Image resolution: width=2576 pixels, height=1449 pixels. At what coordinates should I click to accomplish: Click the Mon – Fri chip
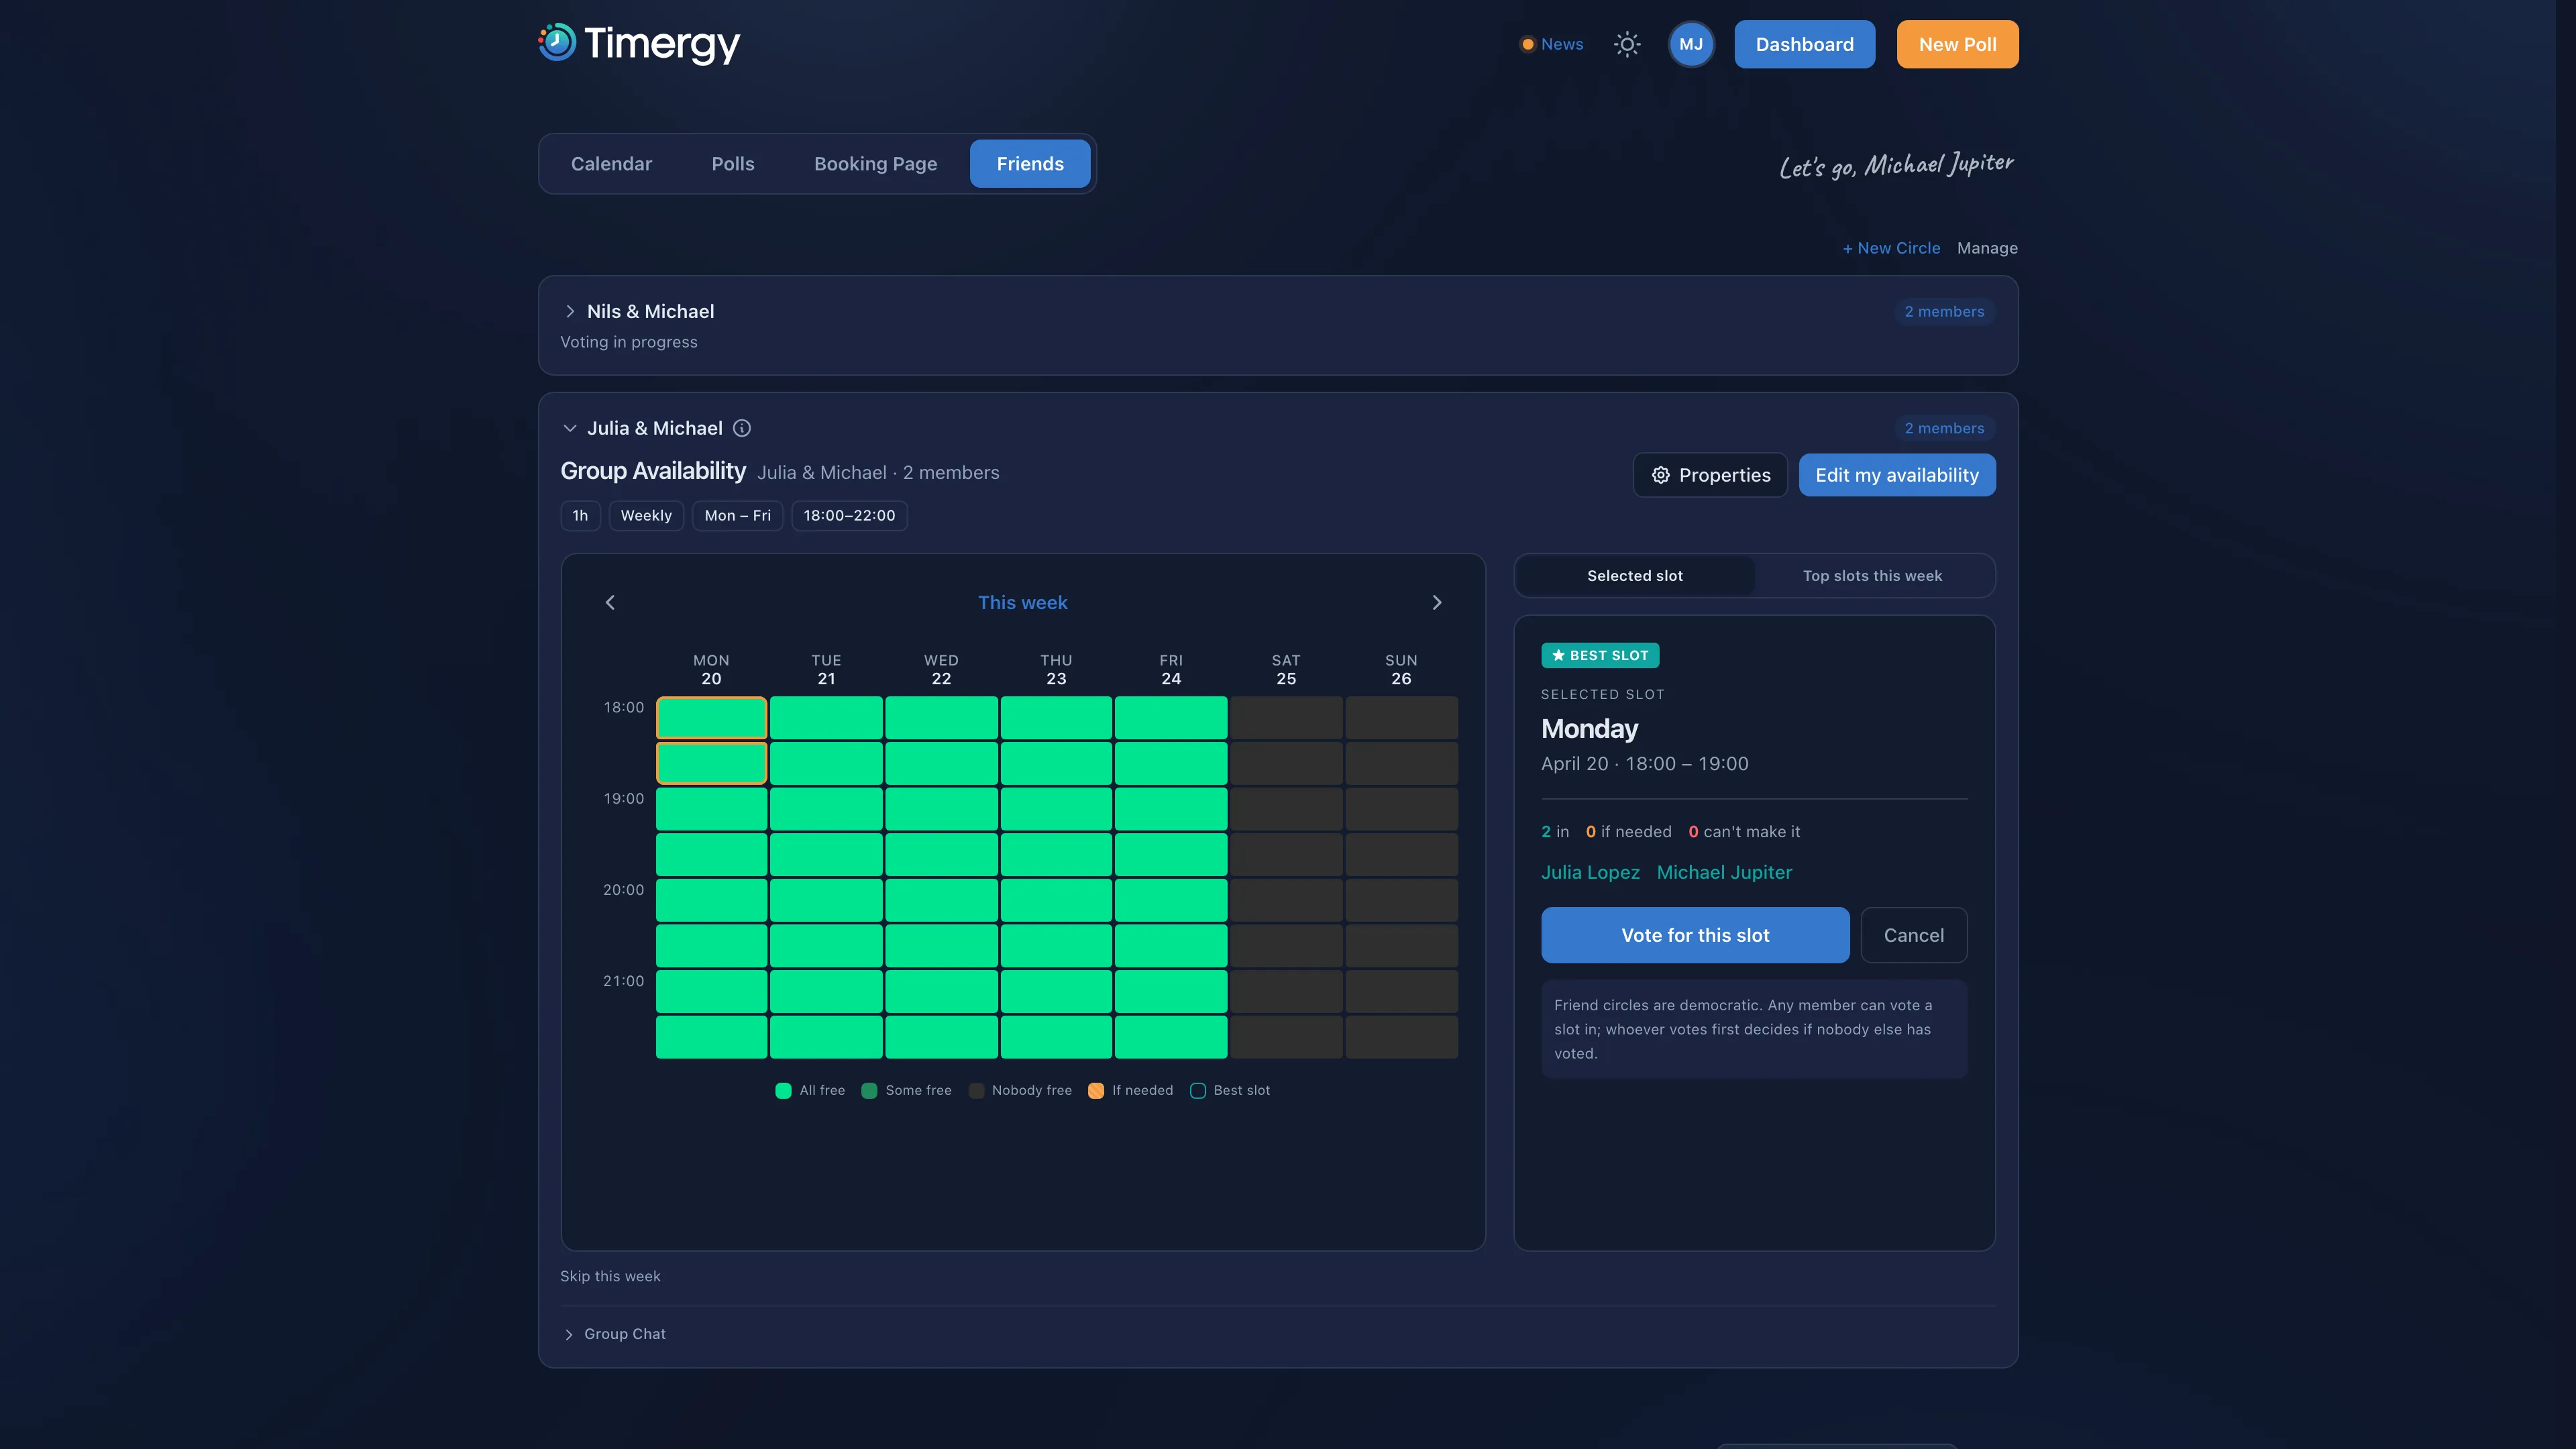(737, 515)
